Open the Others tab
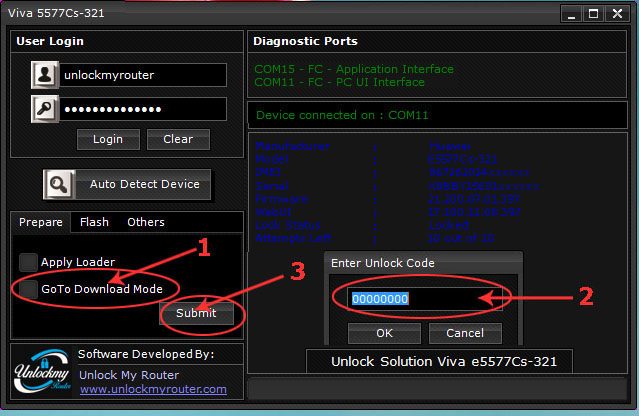This screenshot has height=416, width=639. click(146, 222)
